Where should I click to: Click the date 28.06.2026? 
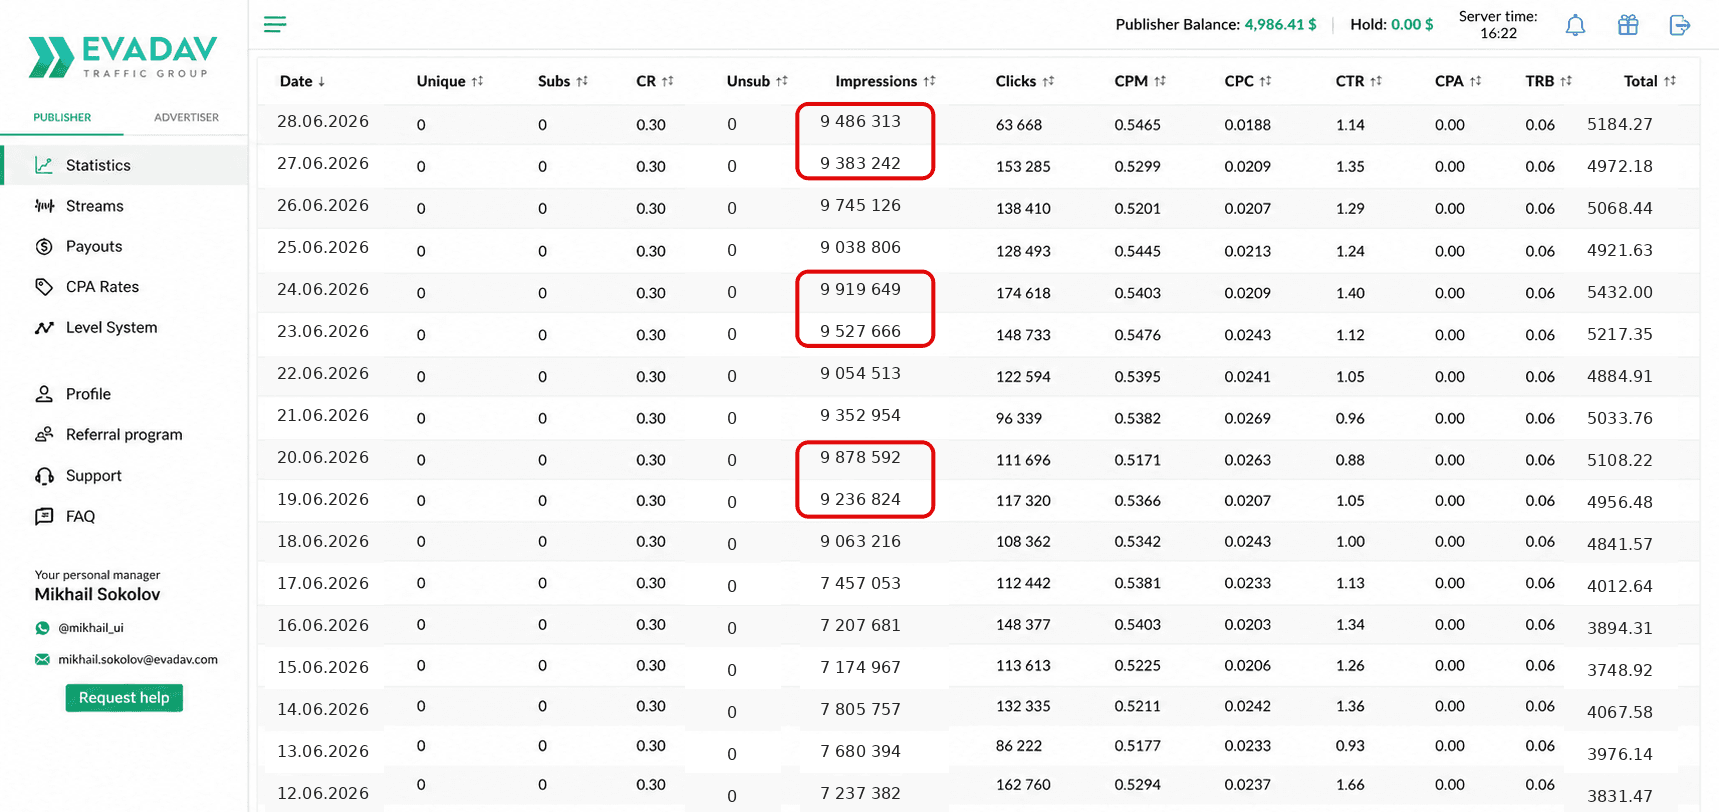(323, 121)
